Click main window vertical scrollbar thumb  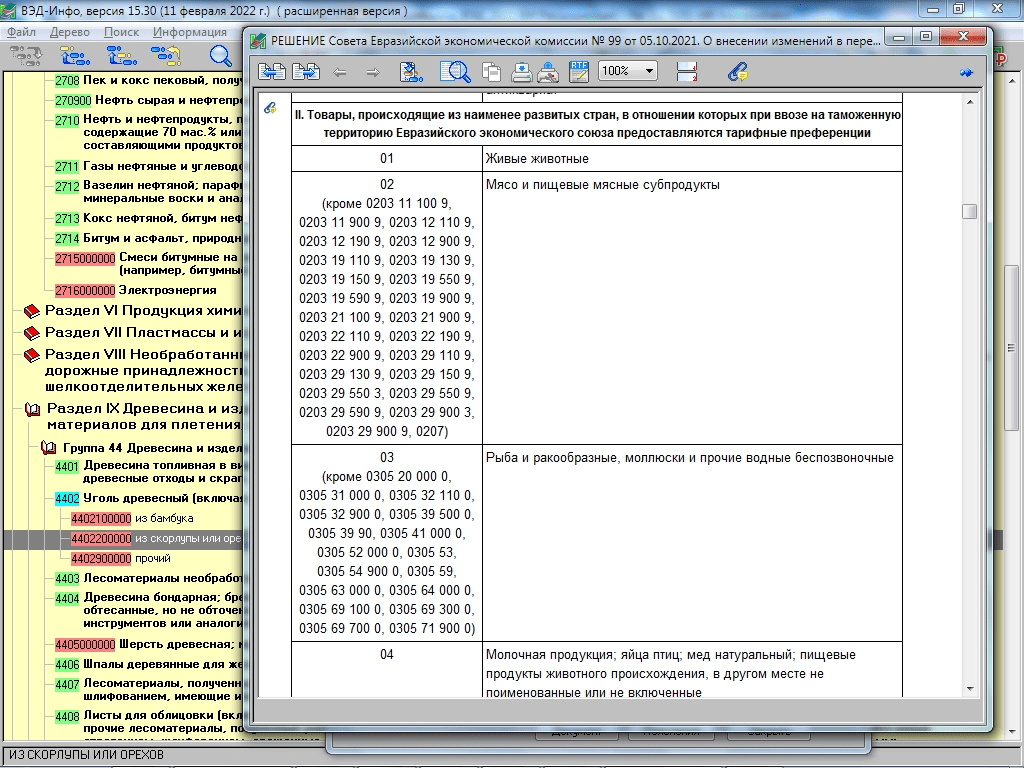pyautogui.click(x=1011, y=347)
